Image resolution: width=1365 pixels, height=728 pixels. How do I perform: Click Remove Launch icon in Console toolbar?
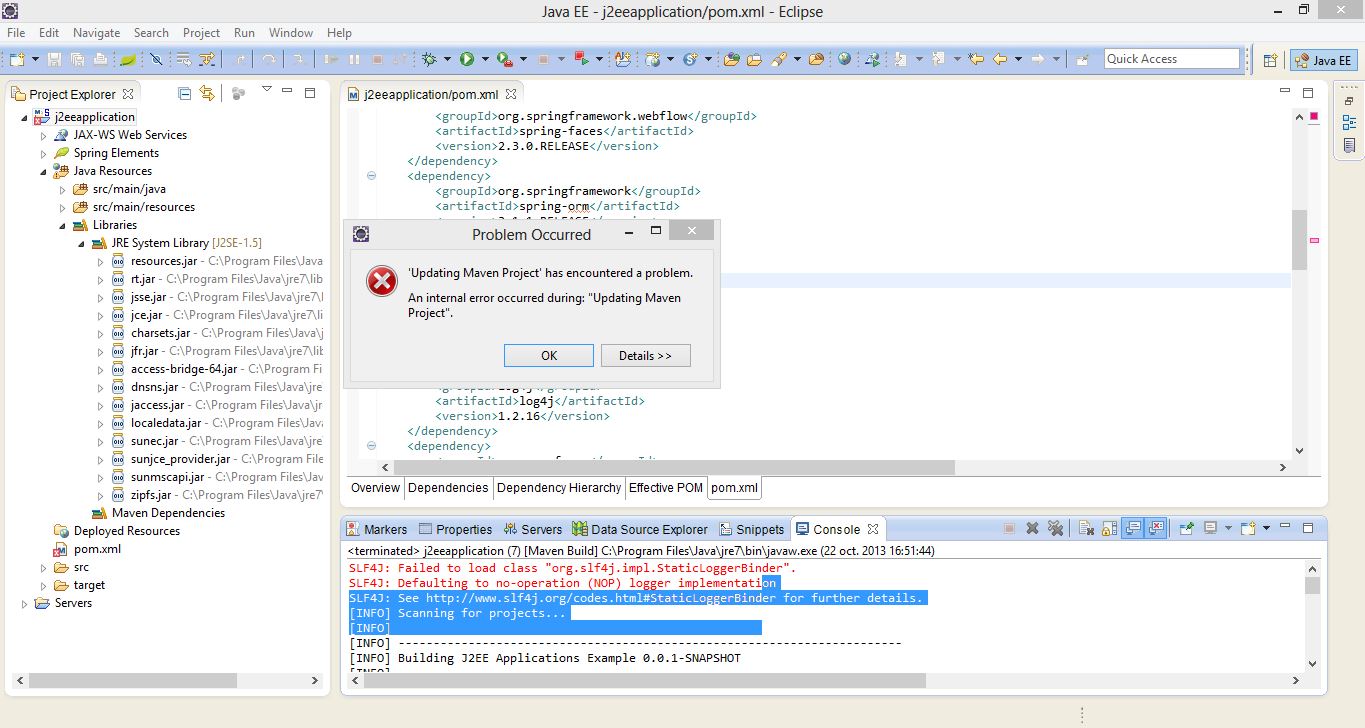(x=1033, y=528)
